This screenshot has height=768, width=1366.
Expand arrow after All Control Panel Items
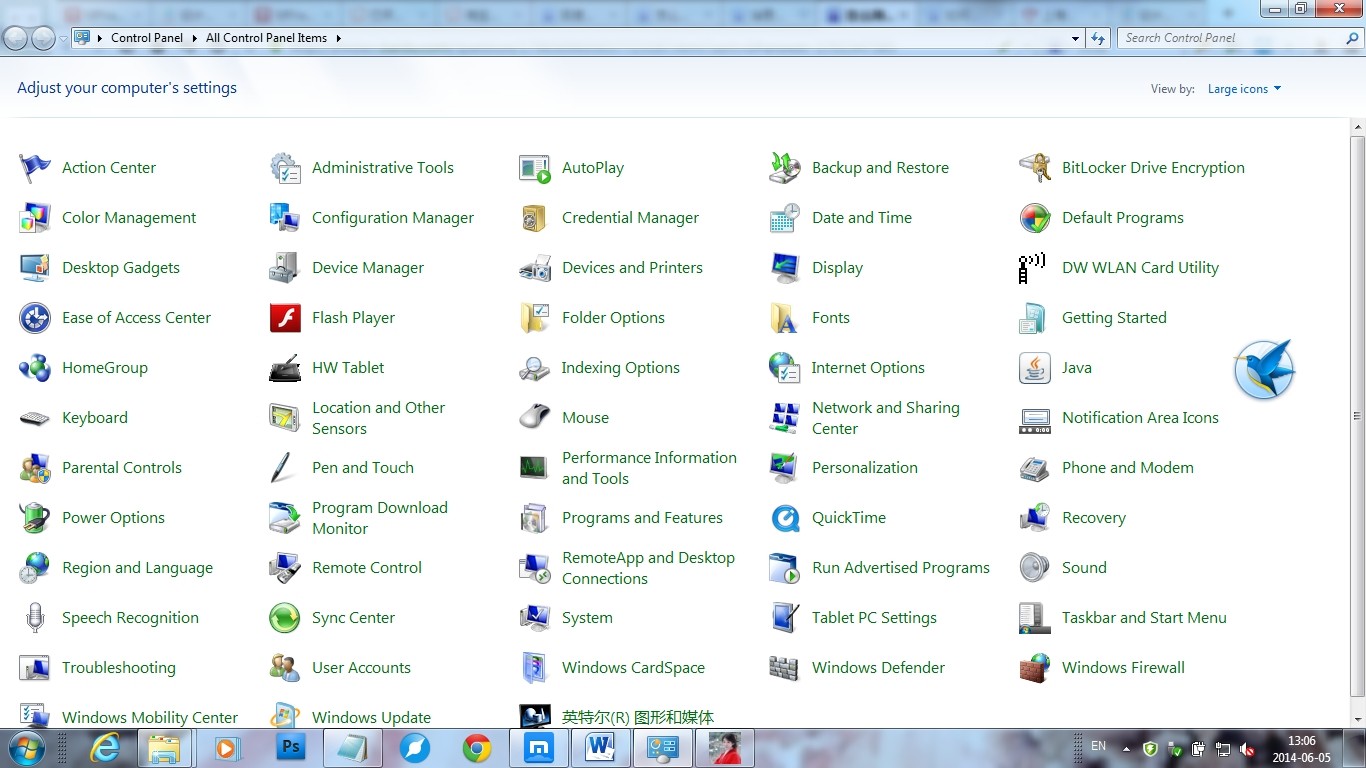point(338,38)
